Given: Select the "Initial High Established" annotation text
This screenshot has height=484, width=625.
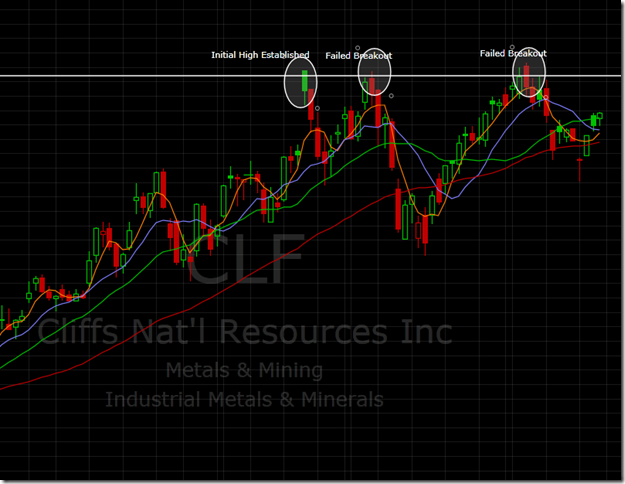Looking at the screenshot, I should (x=260, y=55).
